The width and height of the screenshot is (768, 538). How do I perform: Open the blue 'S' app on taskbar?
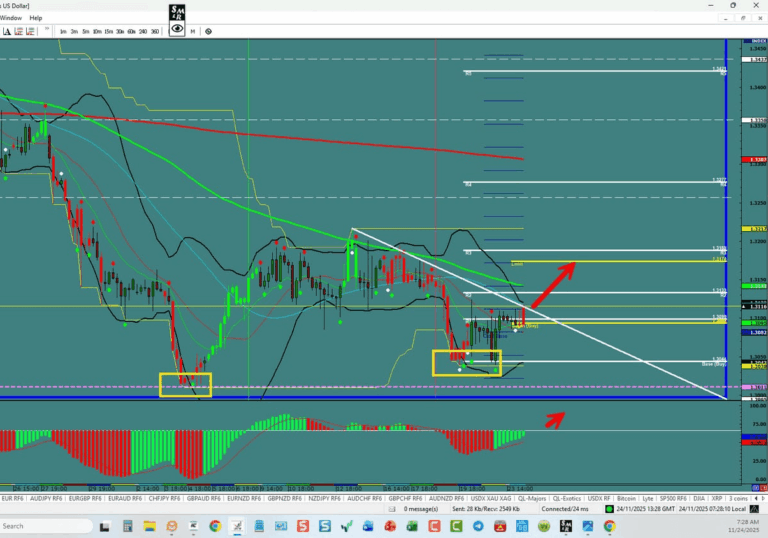point(325,527)
